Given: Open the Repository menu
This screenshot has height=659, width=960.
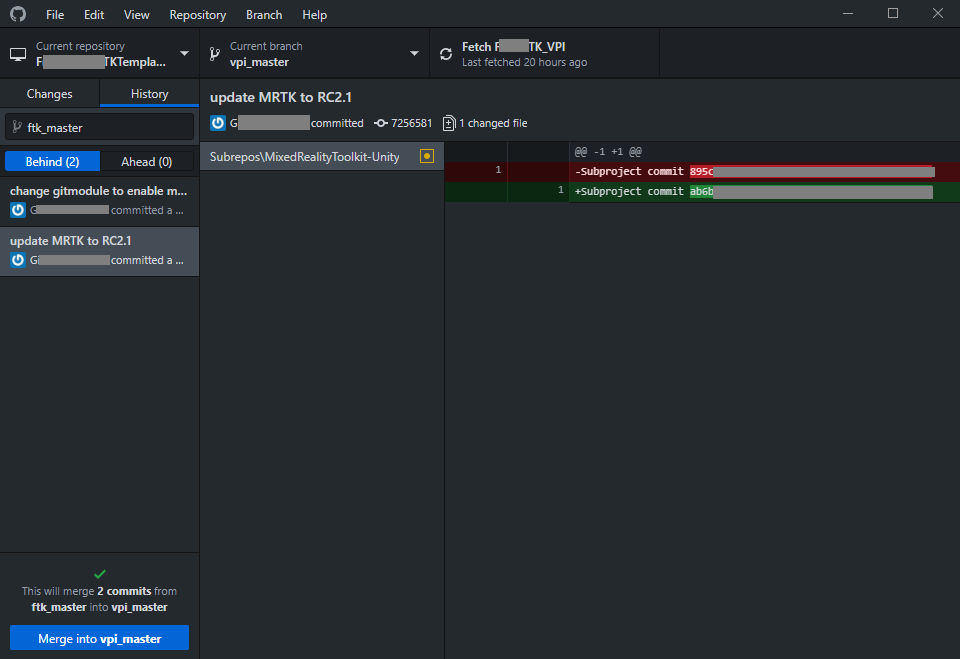Looking at the screenshot, I should pos(197,14).
